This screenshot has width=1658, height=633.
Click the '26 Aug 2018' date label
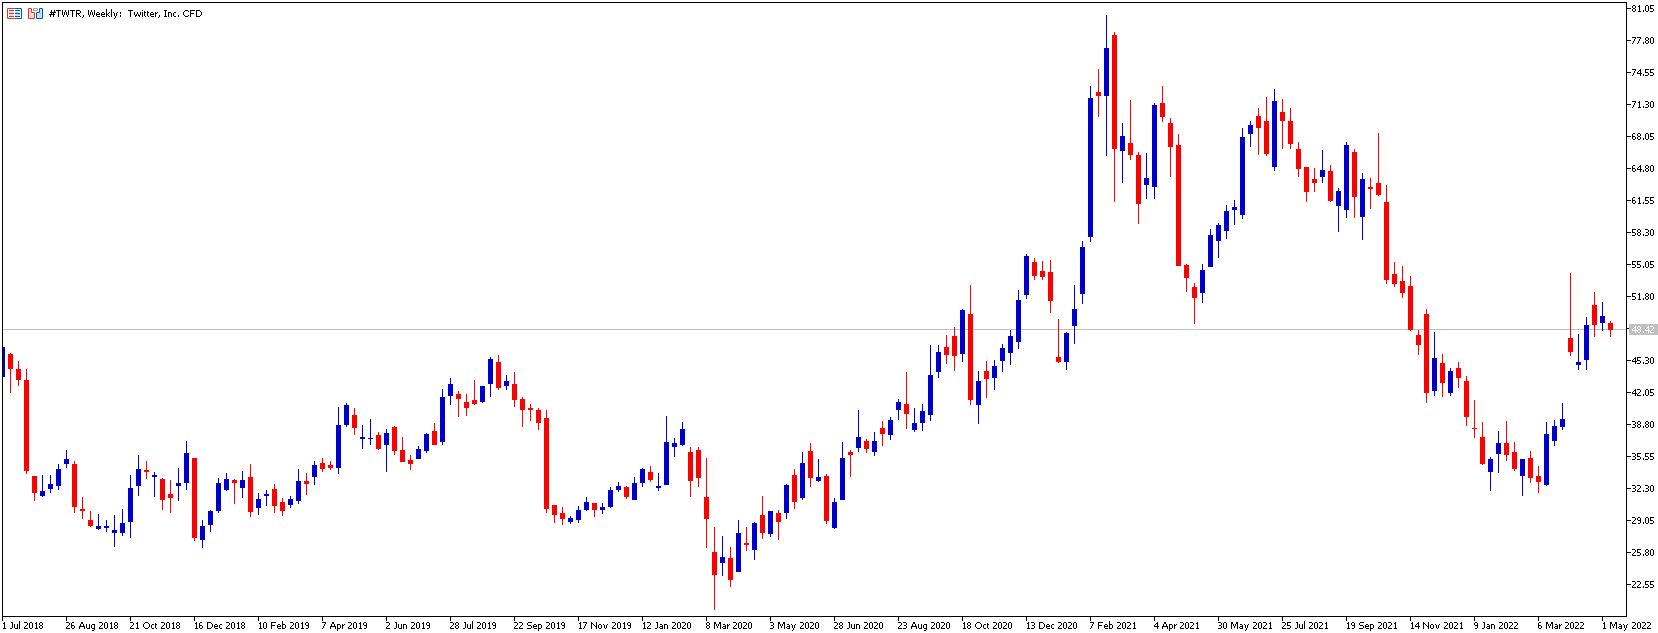coord(91,626)
